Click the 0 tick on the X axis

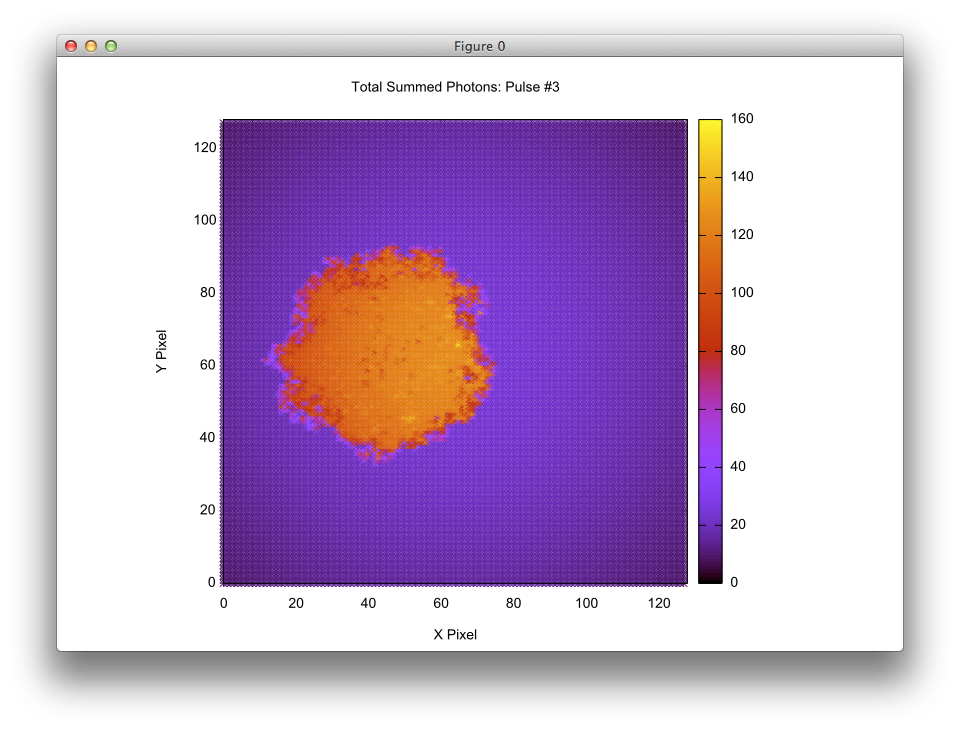(223, 603)
